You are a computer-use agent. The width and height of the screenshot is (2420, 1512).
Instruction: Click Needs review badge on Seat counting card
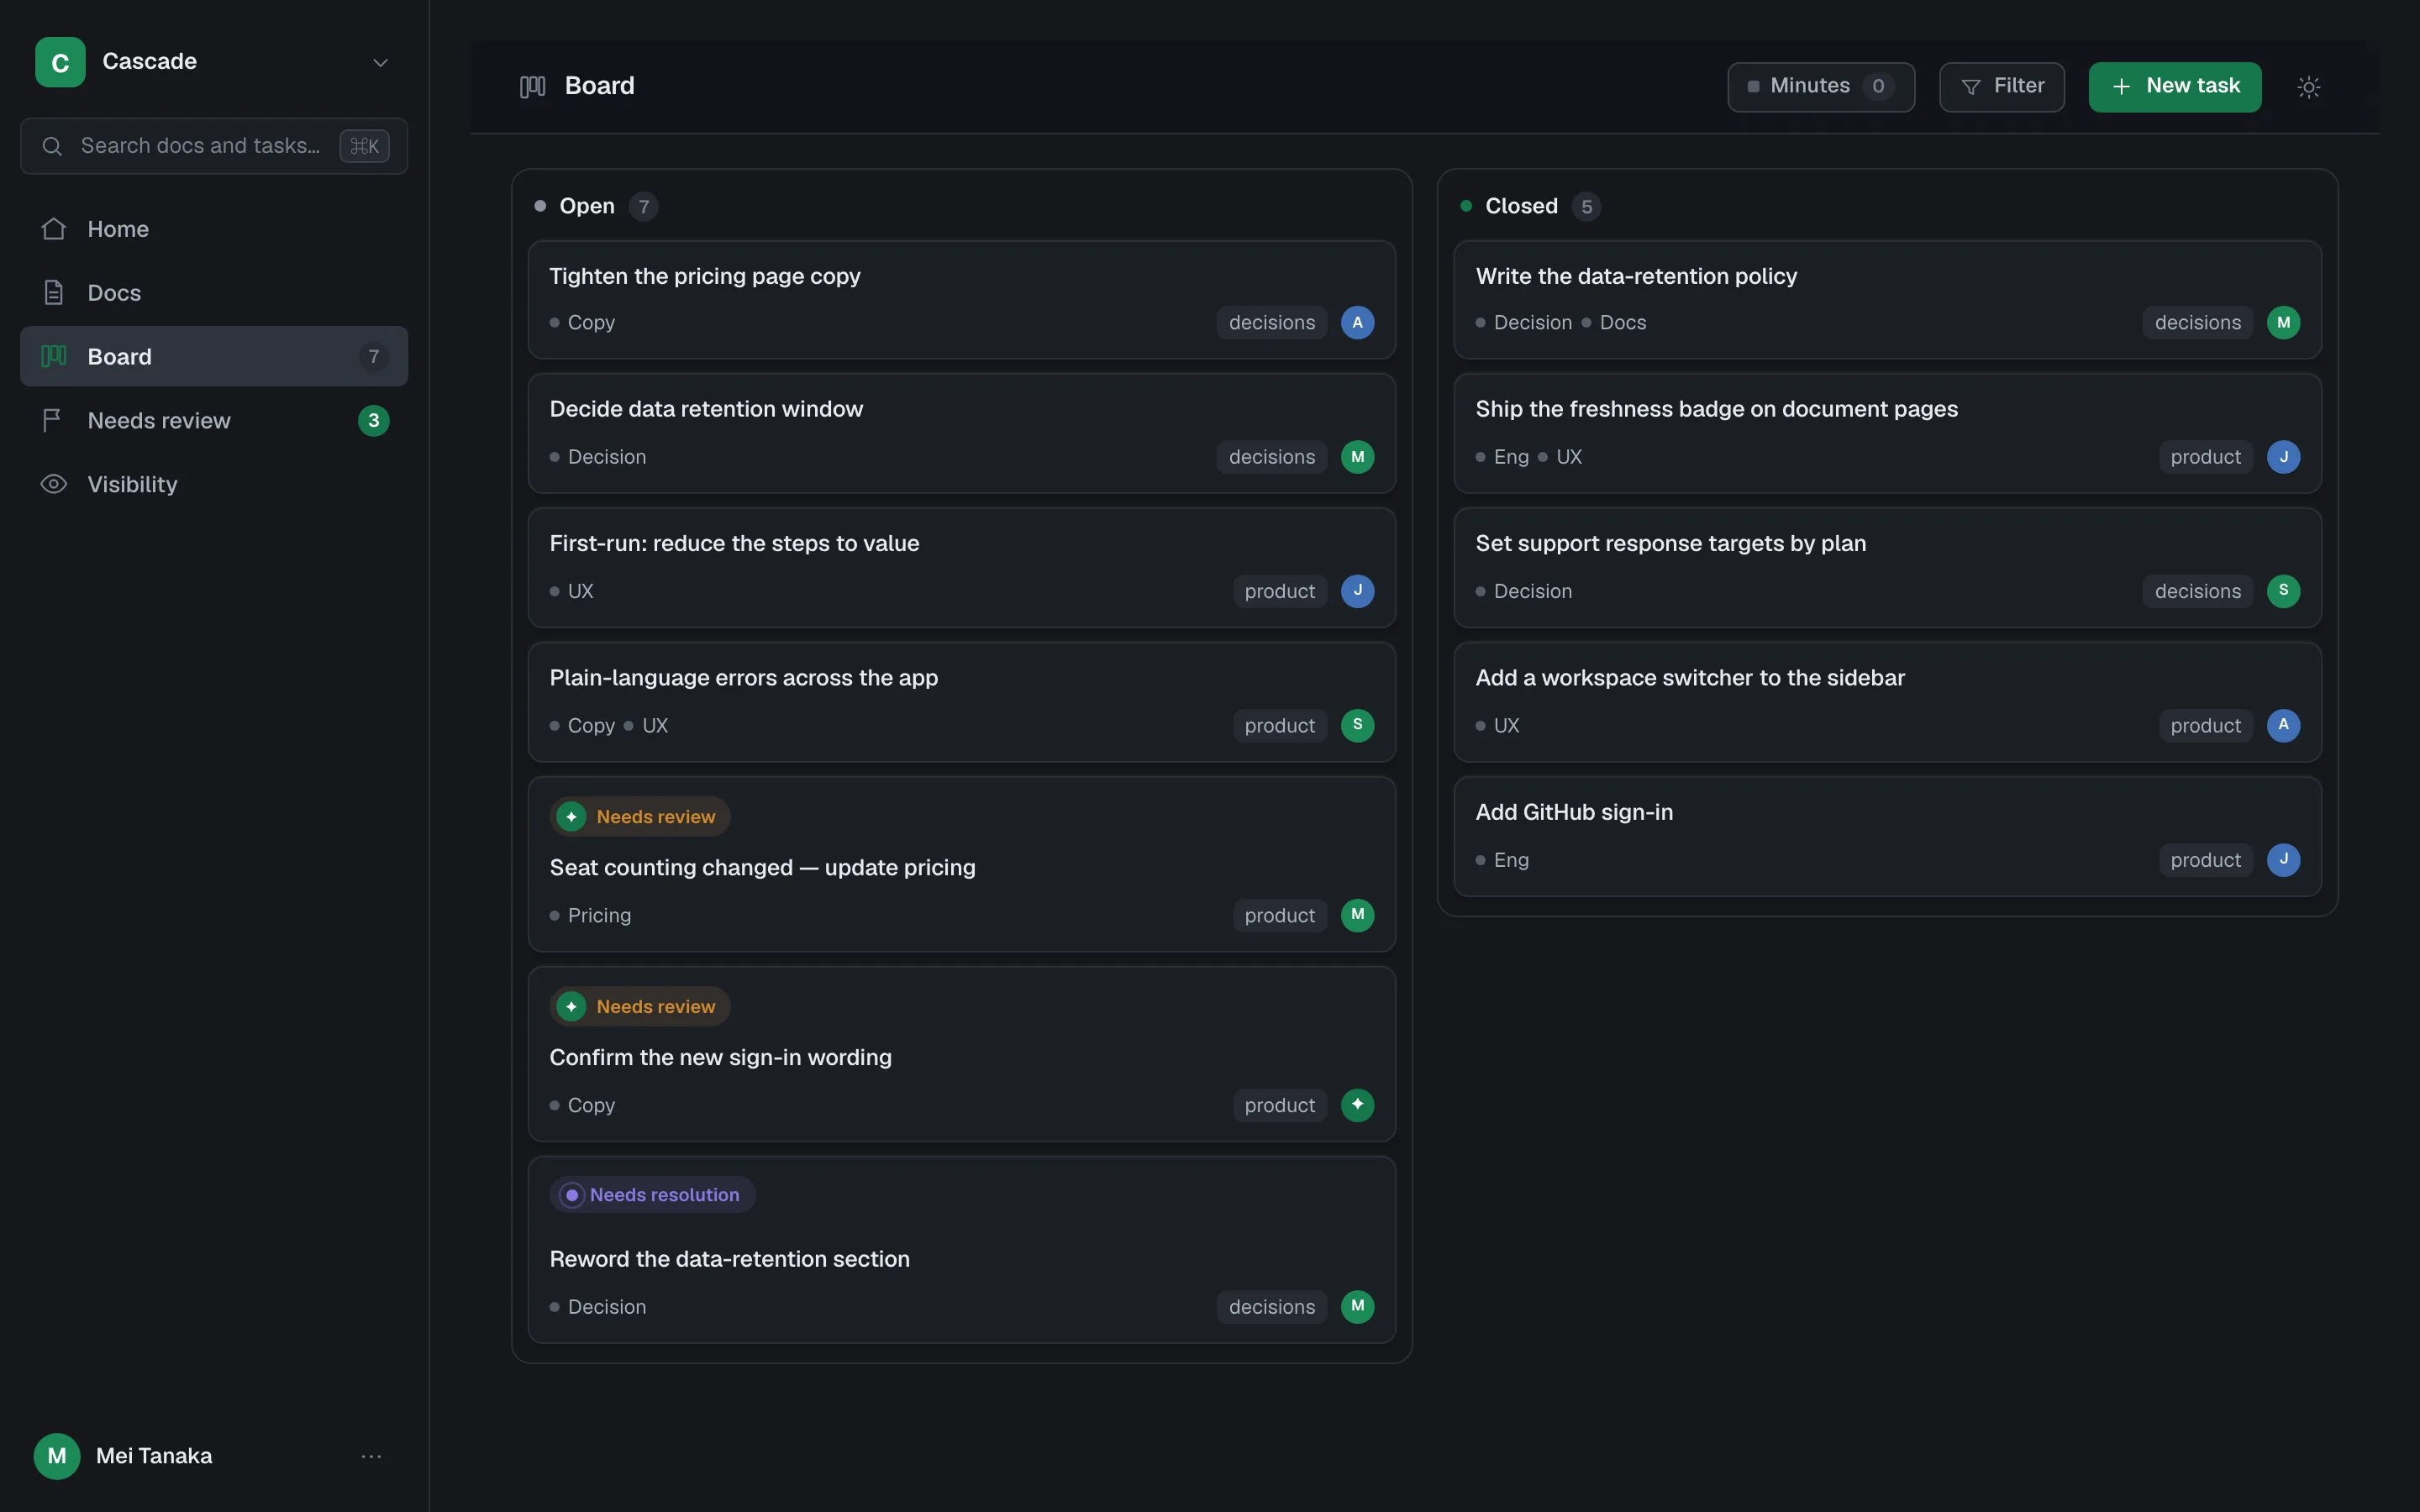pyautogui.click(x=640, y=817)
